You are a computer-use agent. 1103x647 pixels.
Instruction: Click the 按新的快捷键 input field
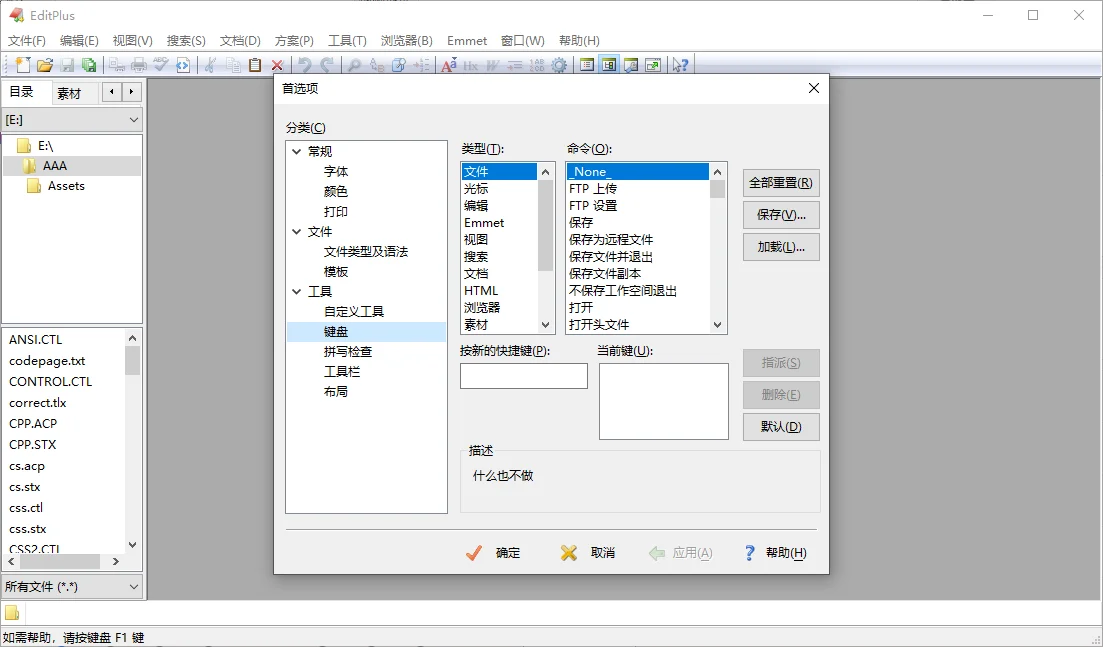click(x=523, y=376)
